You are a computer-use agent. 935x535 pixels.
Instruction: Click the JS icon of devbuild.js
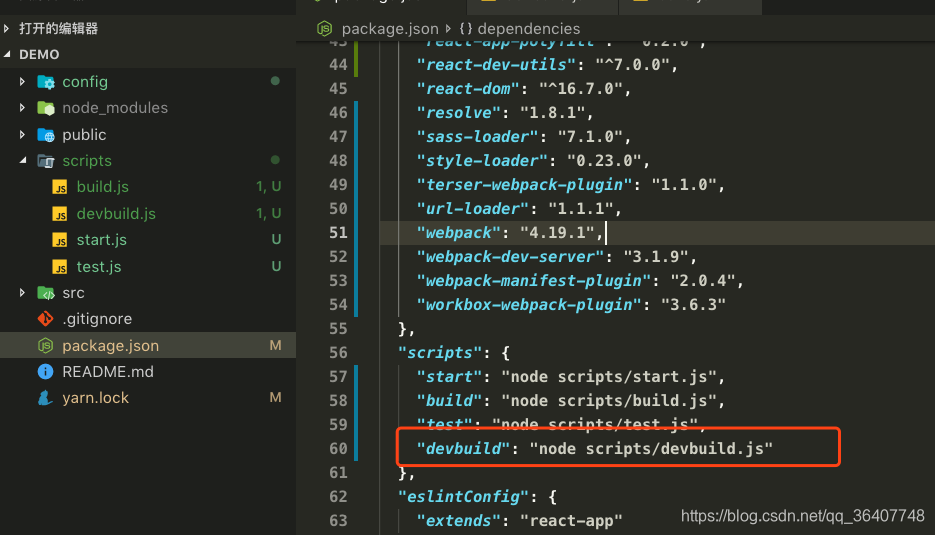(60, 214)
